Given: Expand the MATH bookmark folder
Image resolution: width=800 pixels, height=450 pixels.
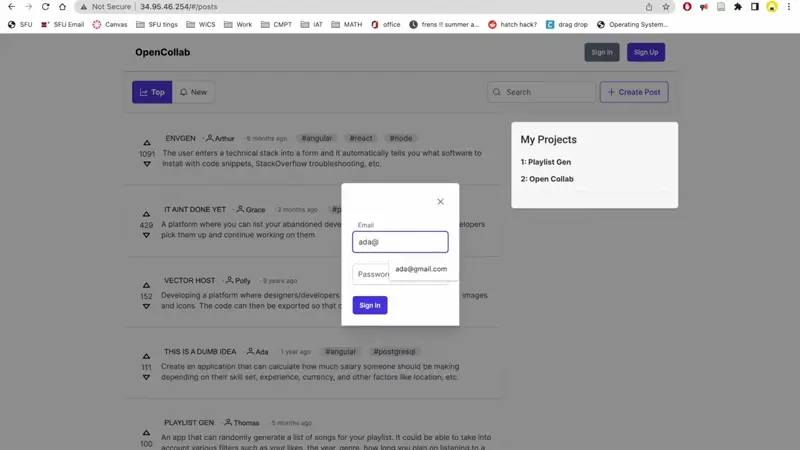Looking at the screenshot, I should pyautogui.click(x=346, y=24).
